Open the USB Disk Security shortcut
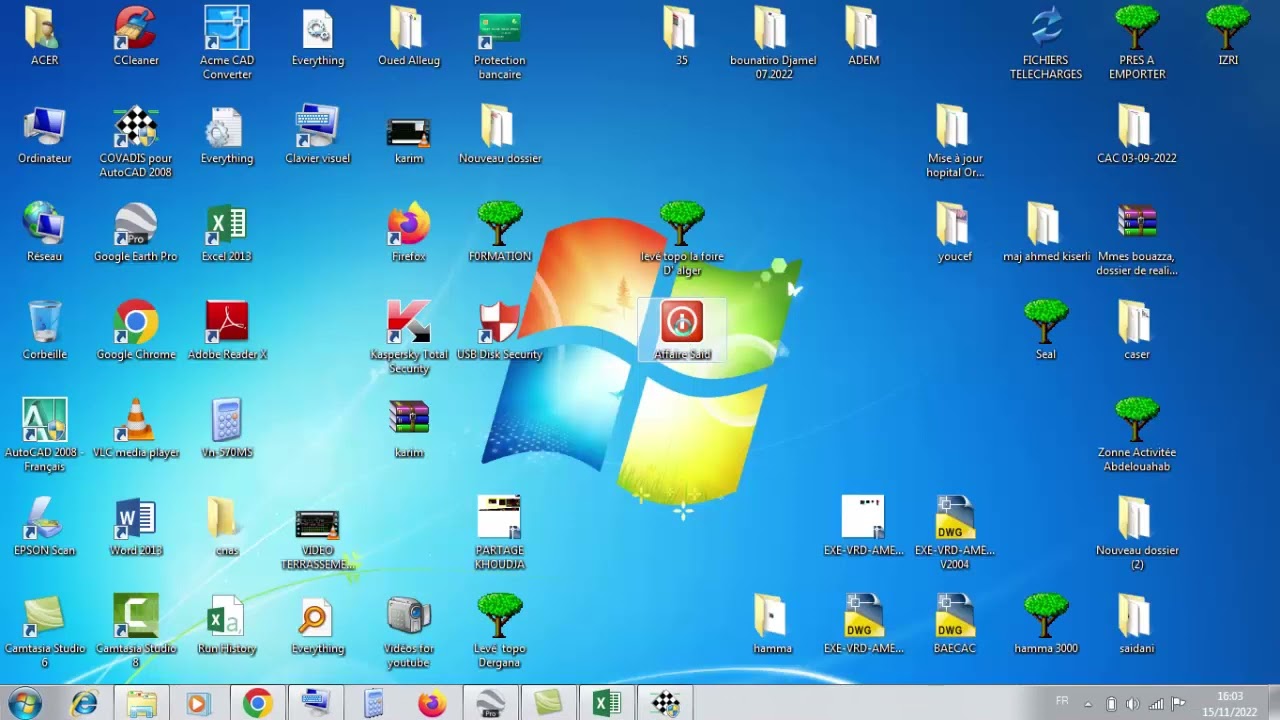The width and height of the screenshot is (1280, 720). pos(500,331)
